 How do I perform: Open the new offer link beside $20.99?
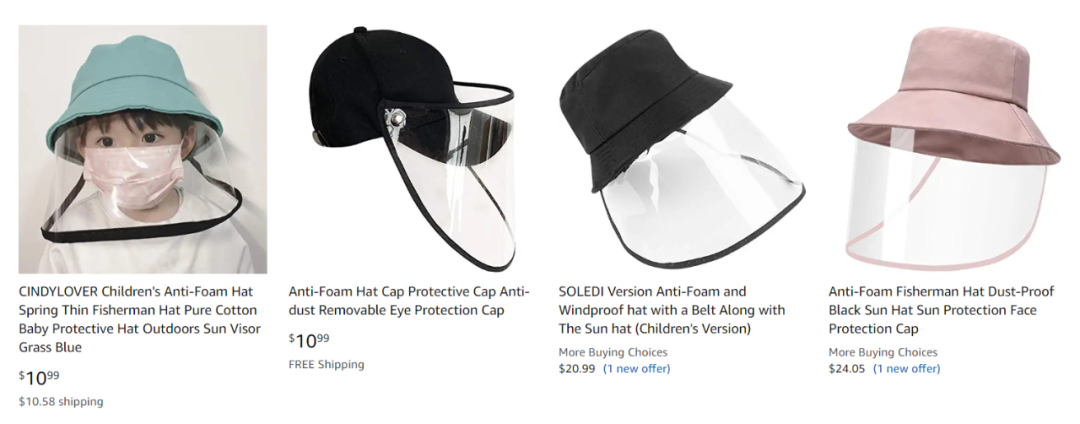click(x=636, y=369)
